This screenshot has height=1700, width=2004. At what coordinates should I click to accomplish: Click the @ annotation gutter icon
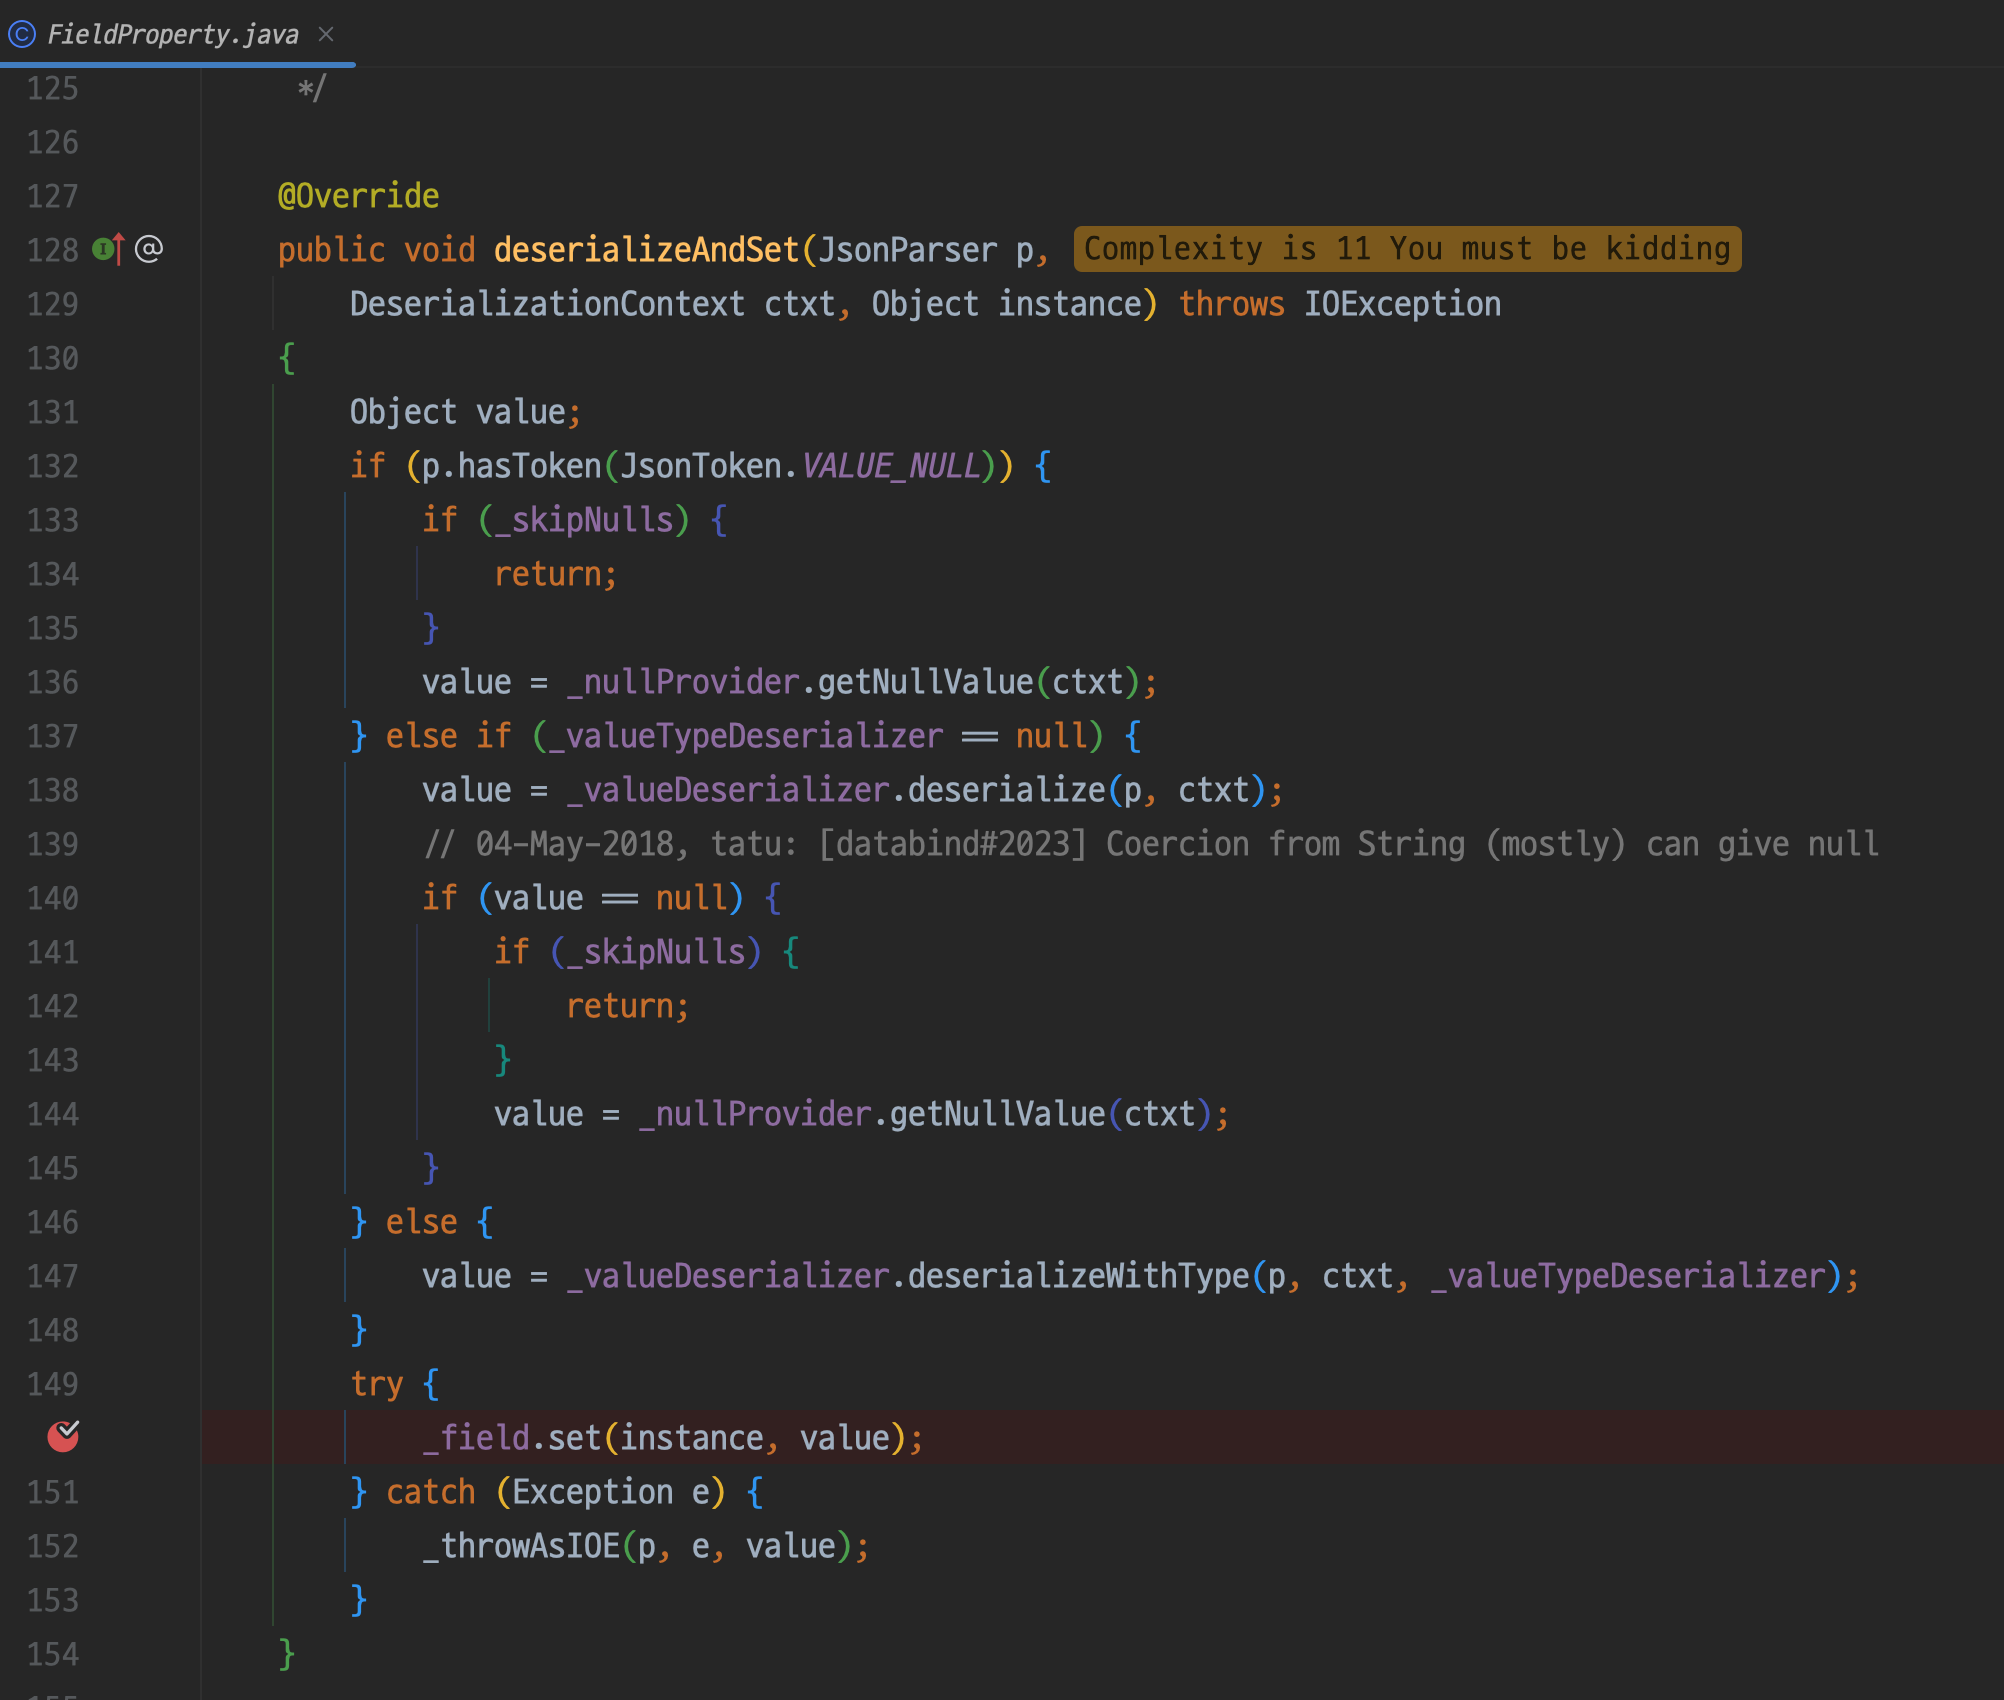pyautogui.click(x=149, y=249)
